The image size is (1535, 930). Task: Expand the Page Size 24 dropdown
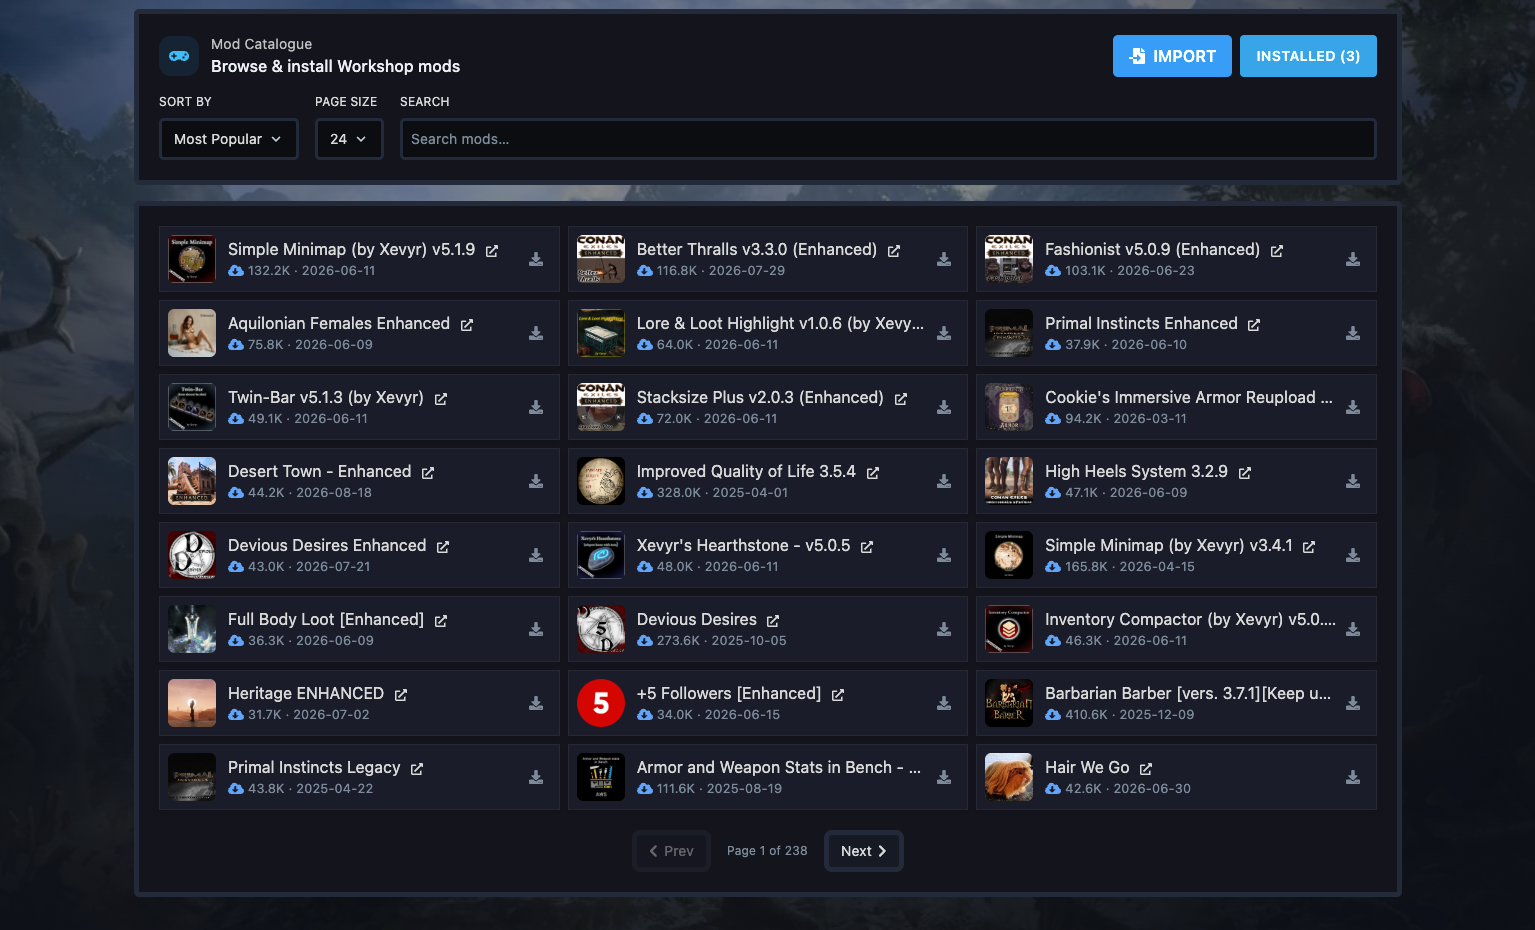pos(349,139)
